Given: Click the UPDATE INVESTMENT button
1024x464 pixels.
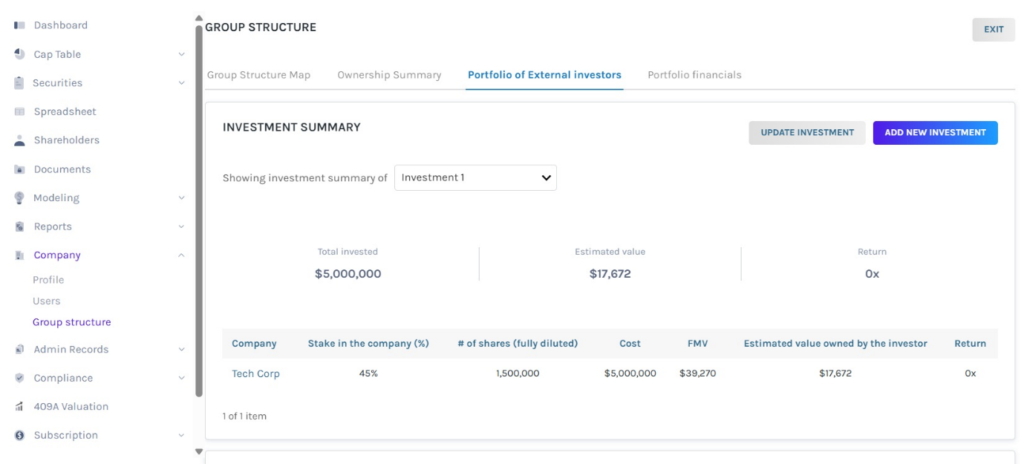Looking at the screenshot, I should point(807,133).
